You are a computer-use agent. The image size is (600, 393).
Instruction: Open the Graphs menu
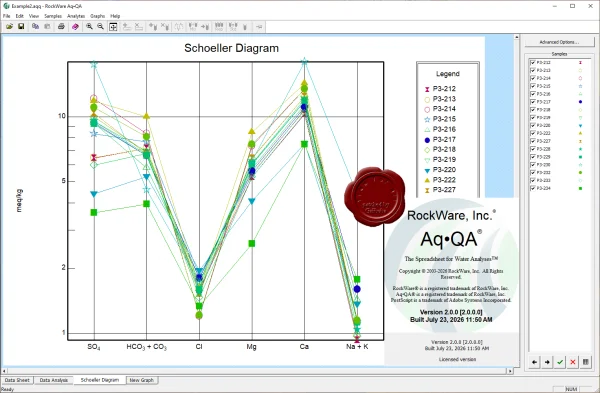click(x=98, y=16)
